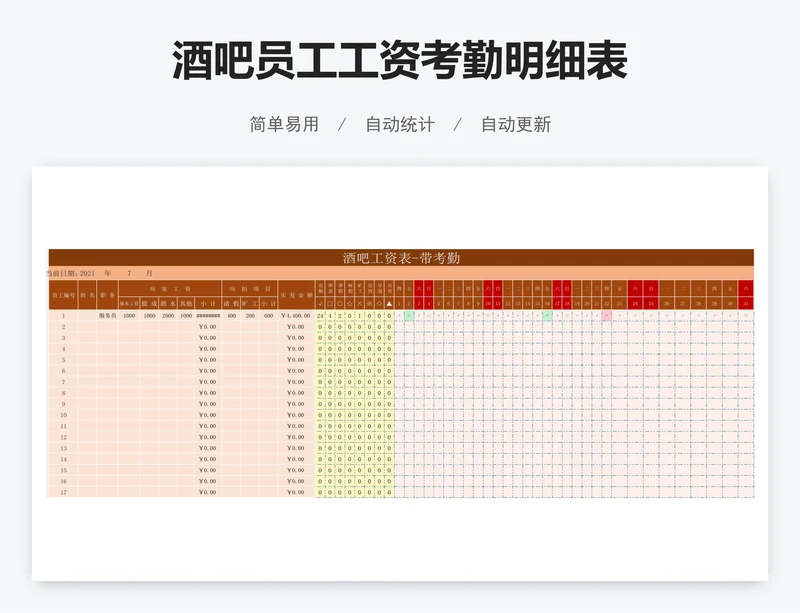This screenshot has width=800, height=613.
Task: Click the red day 31 header cell
Action: click(x=746, y=304)
